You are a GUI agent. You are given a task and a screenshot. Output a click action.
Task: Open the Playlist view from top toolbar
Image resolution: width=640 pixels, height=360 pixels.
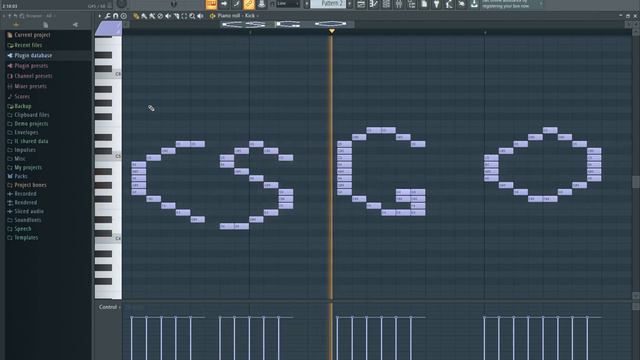click(x=361, y=4)
